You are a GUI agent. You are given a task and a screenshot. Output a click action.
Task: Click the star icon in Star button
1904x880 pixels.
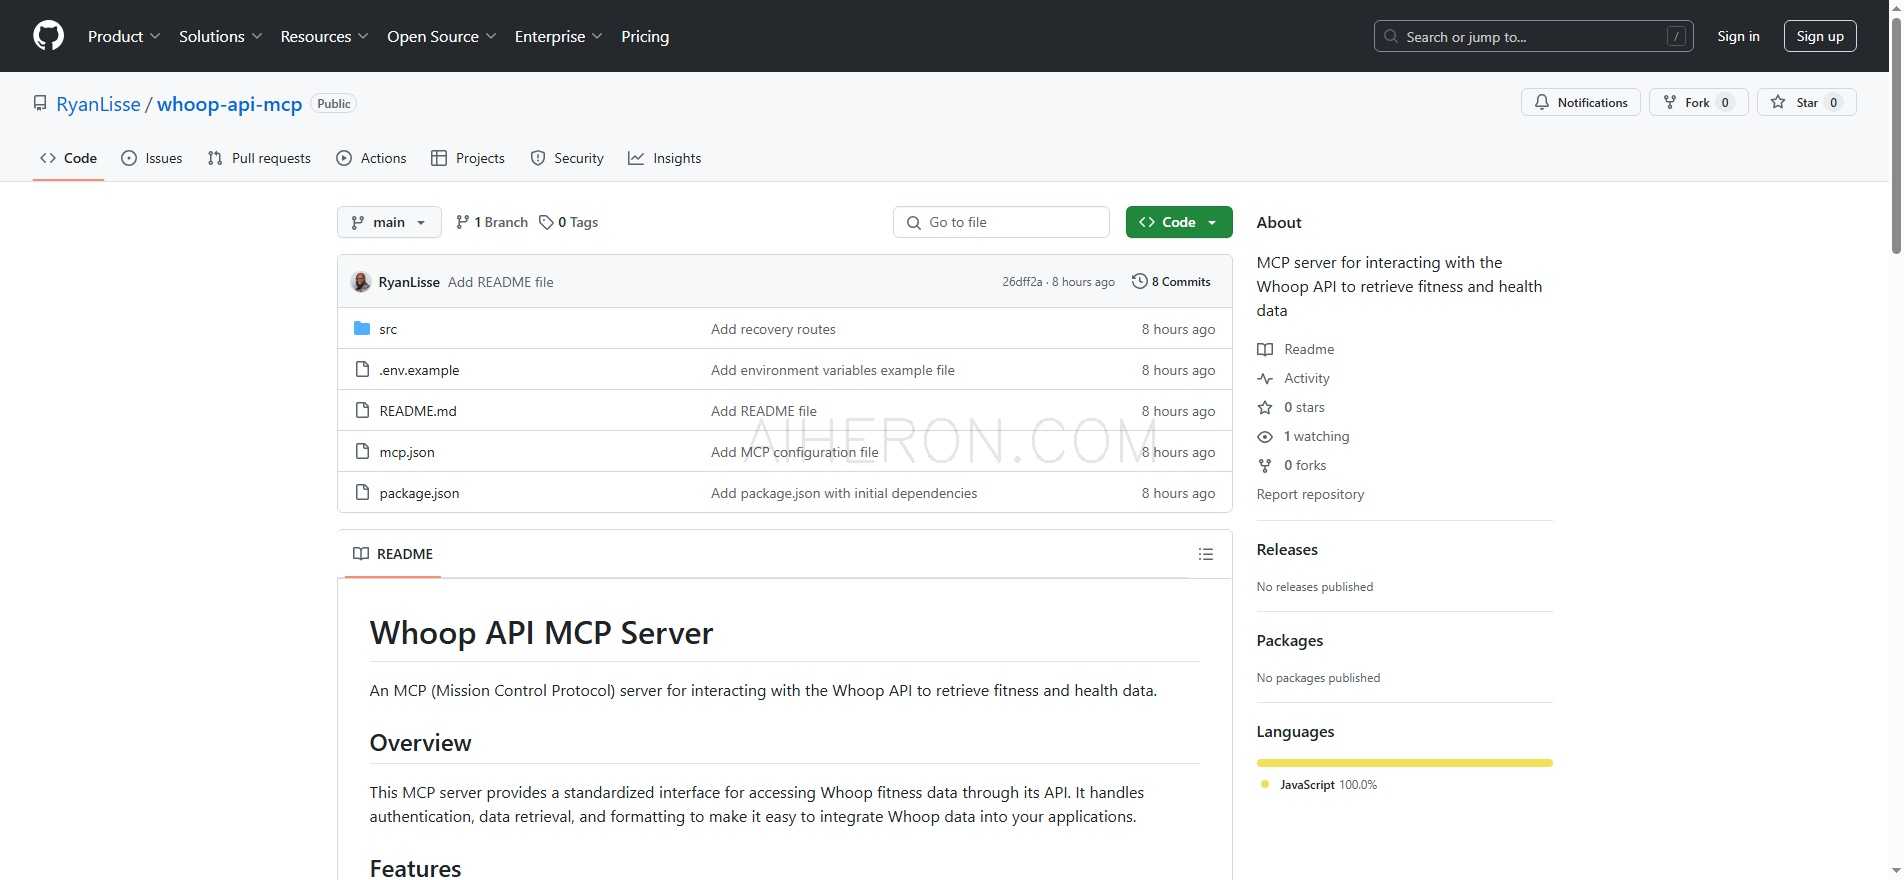pos(1778,102)
